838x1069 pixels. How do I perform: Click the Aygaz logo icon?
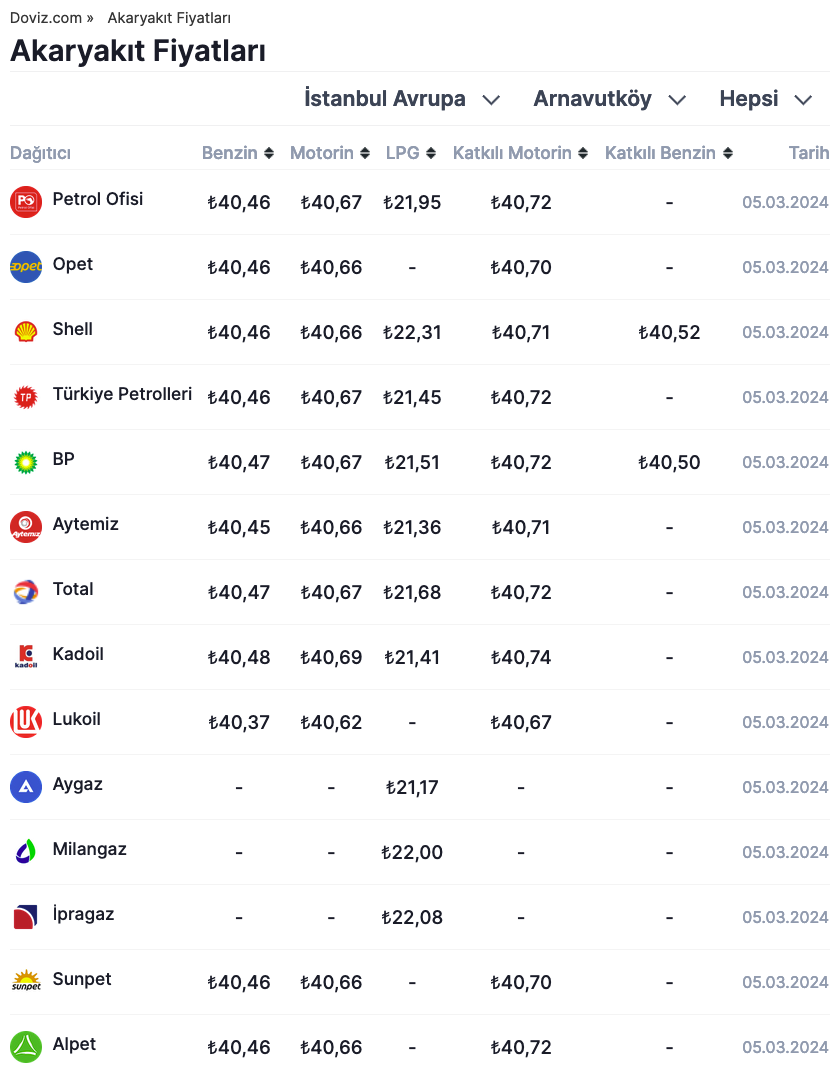point(26,787)
